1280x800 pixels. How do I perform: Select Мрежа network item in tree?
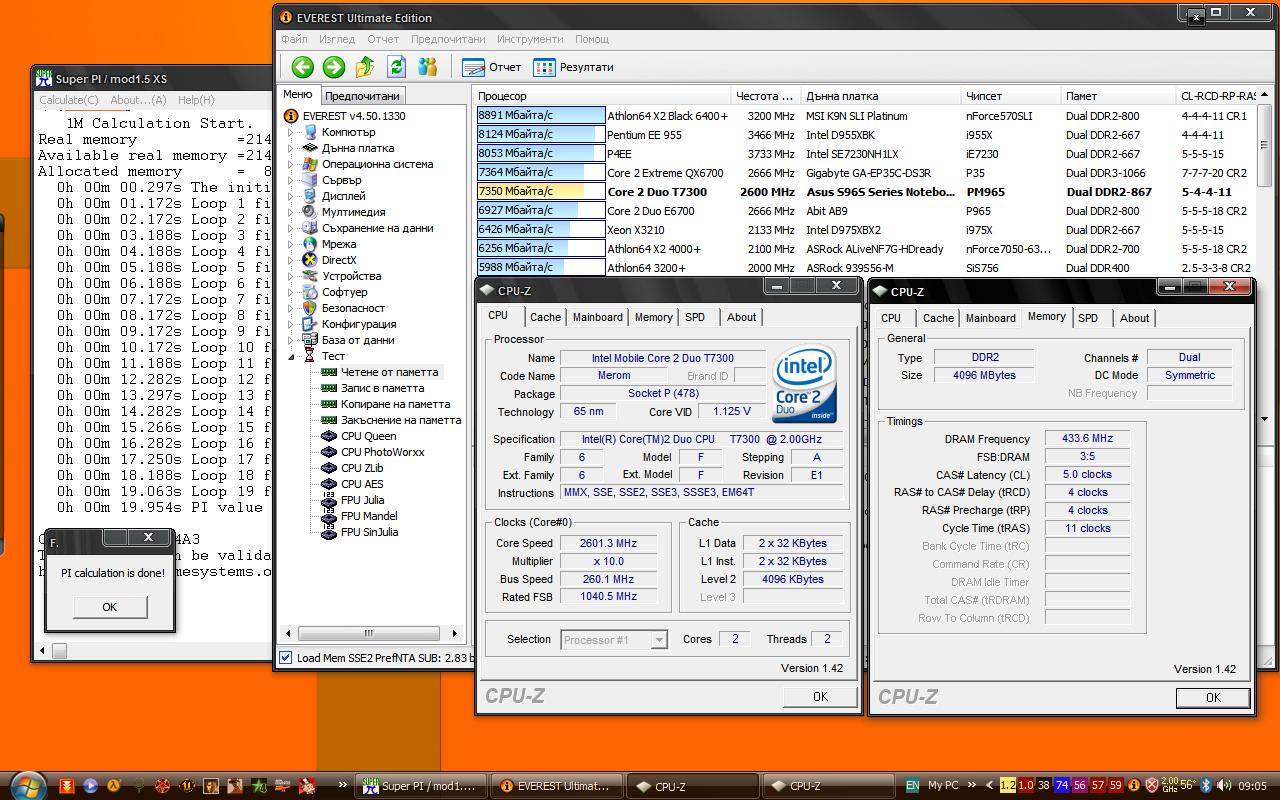tap(338, 244)
